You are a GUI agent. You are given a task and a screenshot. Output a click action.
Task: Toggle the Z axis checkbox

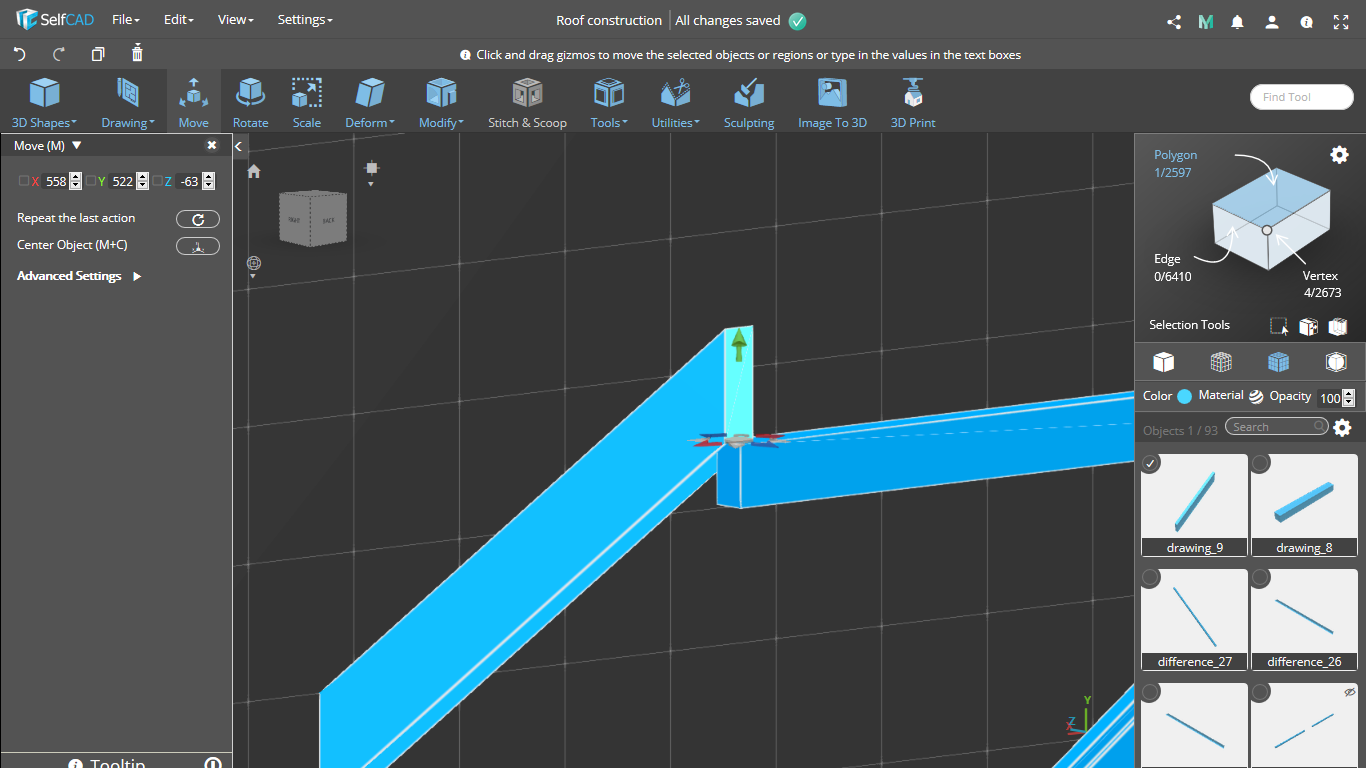(157, 181)
